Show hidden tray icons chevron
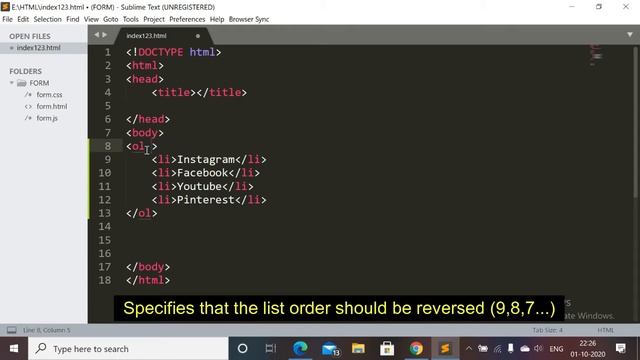 469,349
